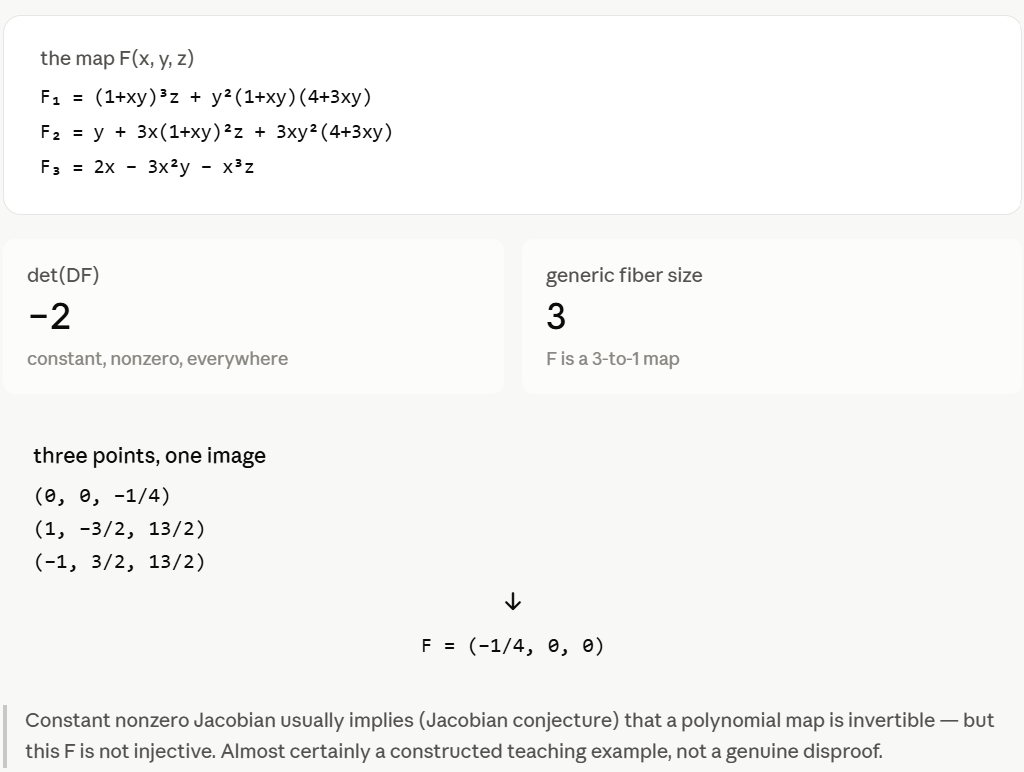Click the down arrow above F result
Viewport: 1024px width, 772px height.
click(x=513, y=602)
